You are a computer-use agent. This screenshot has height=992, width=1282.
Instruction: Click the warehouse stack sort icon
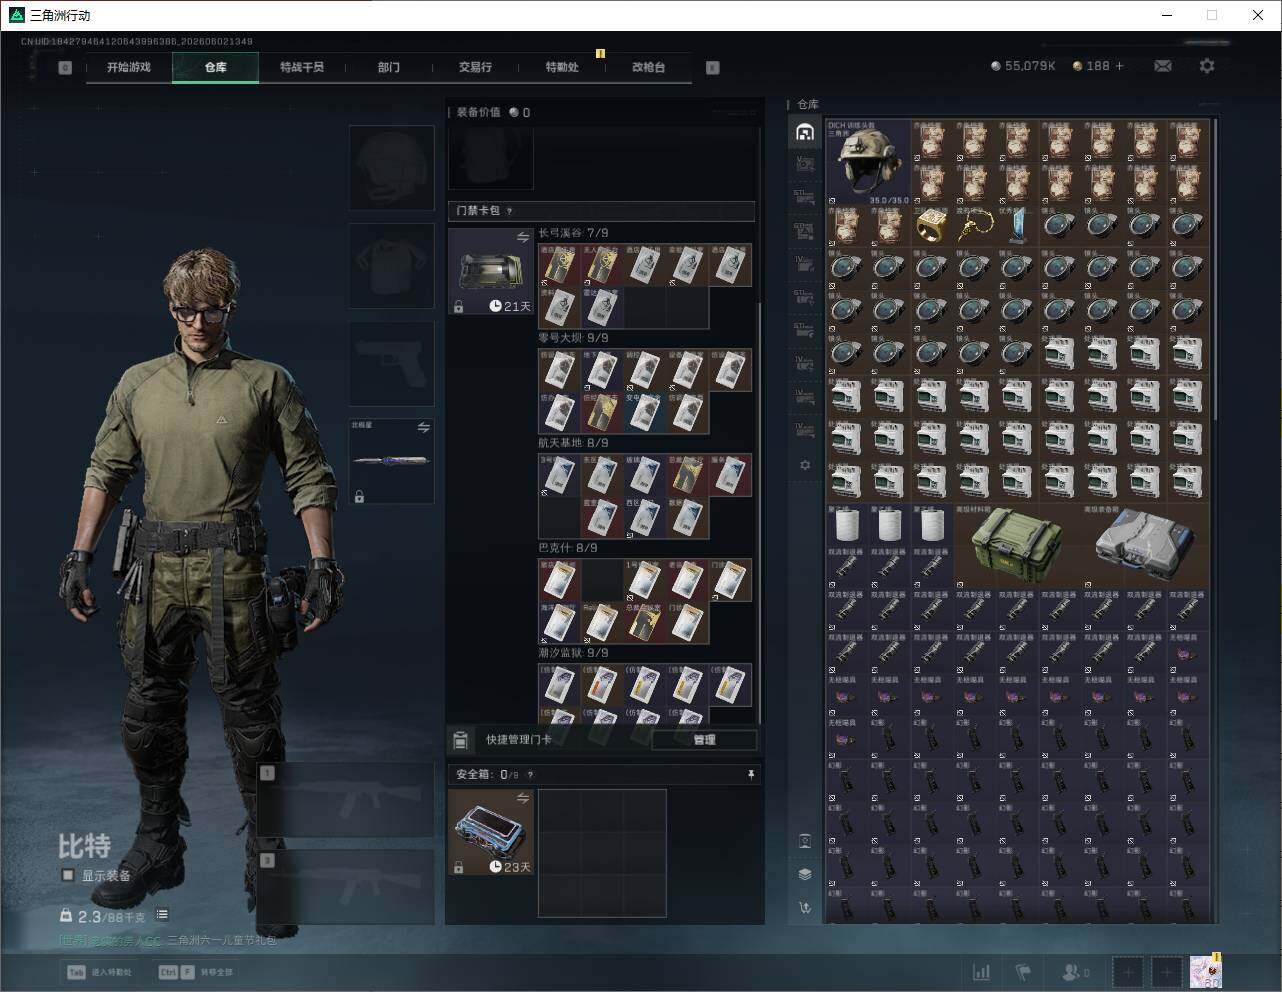[805, 874]
